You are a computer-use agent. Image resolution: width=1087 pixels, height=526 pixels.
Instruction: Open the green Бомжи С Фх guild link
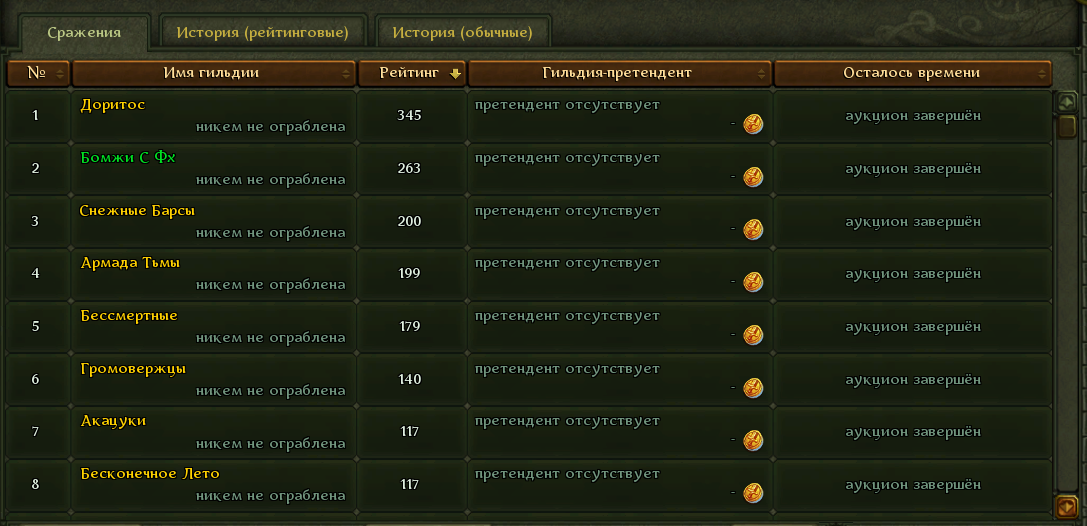[x=128, y=158]
